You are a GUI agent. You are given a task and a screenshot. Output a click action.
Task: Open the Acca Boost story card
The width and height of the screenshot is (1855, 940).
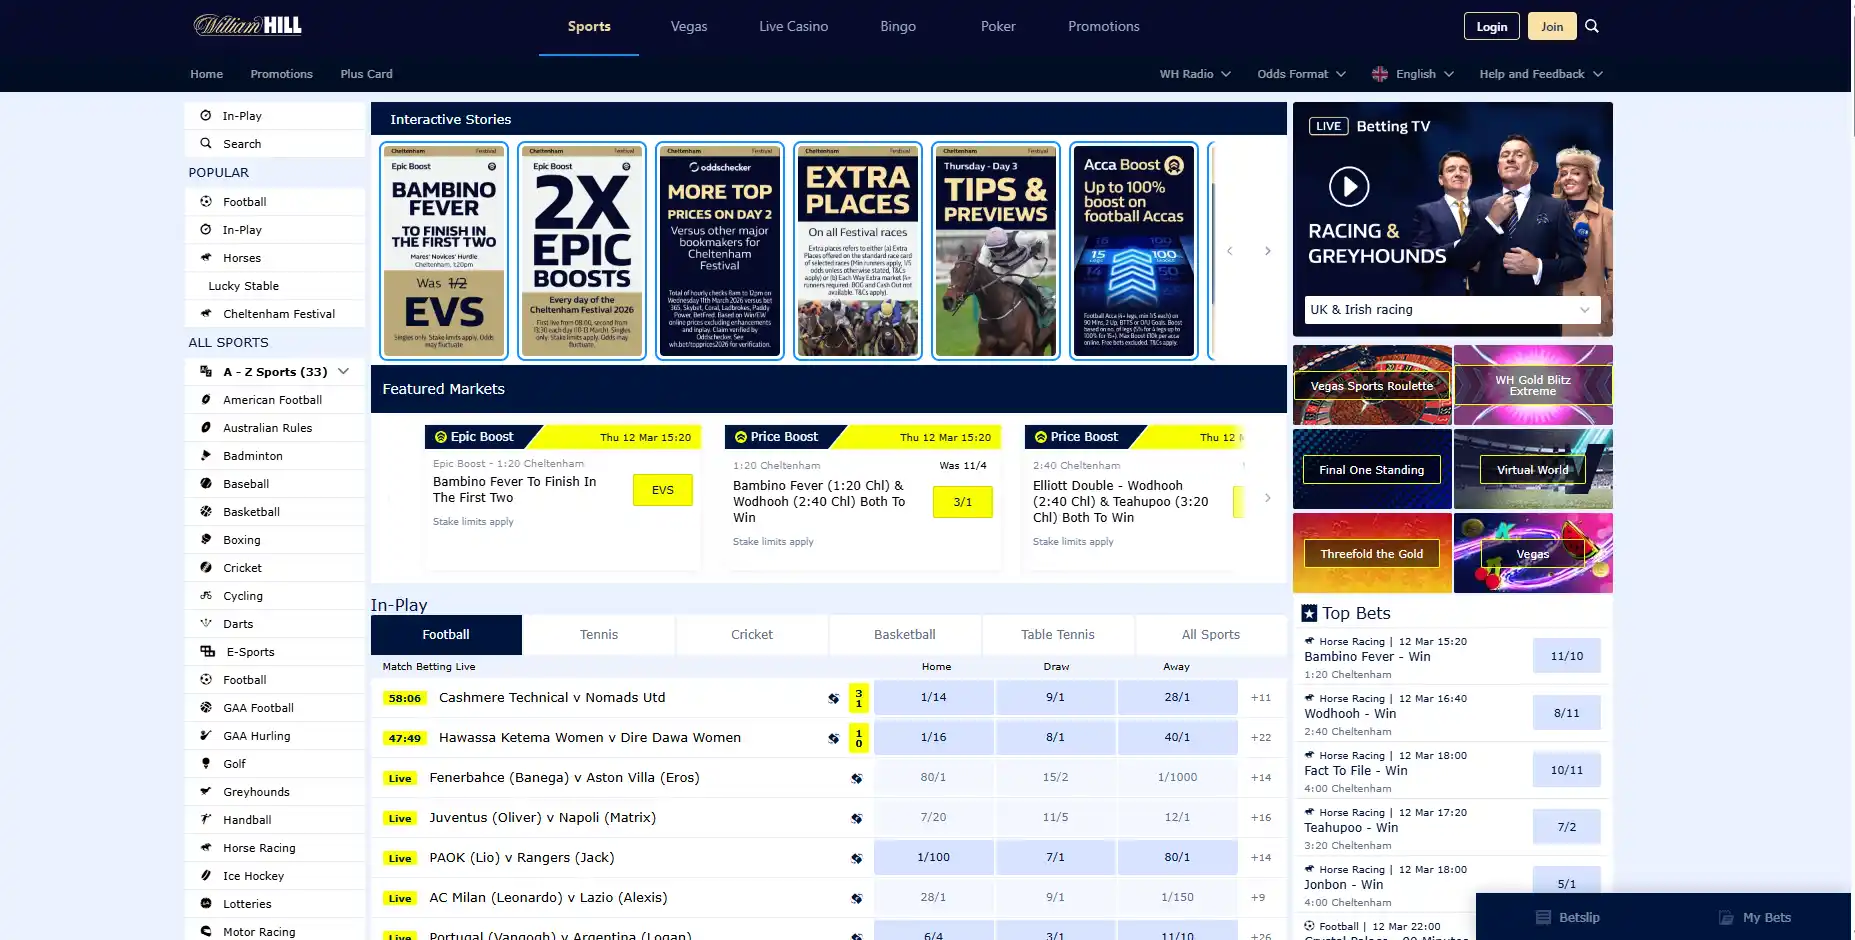1134,251
